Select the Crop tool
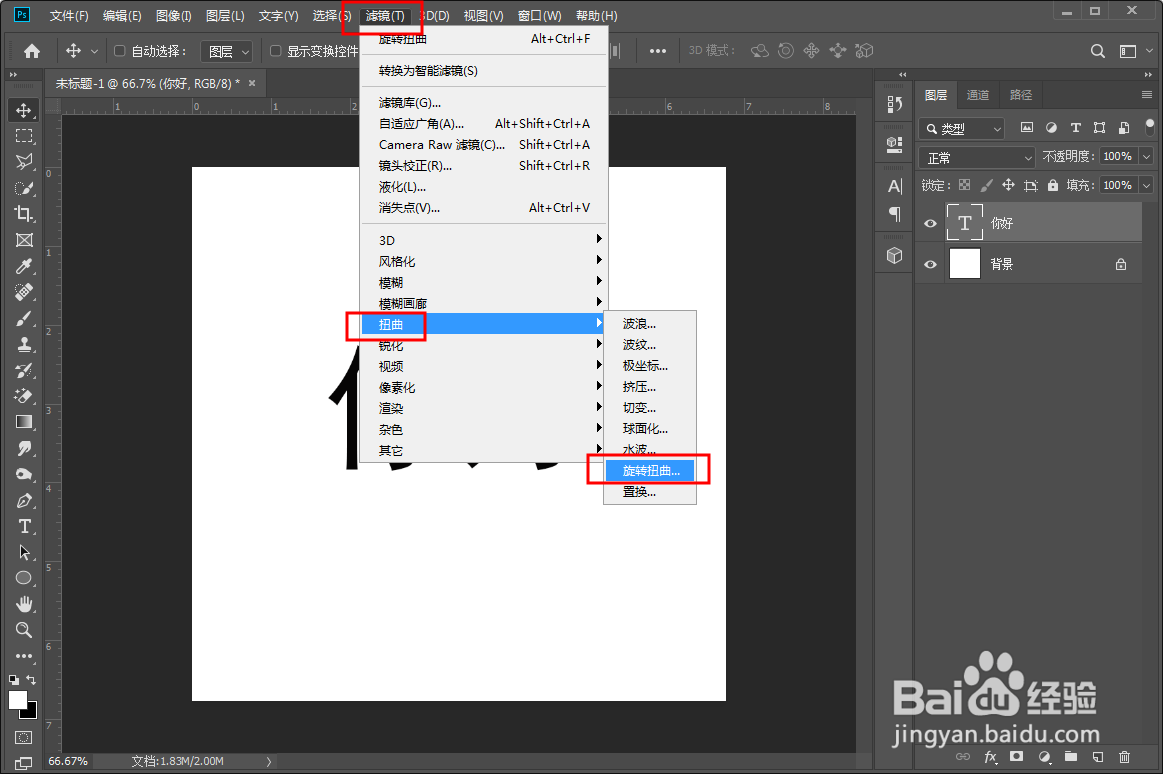The width and height of the screenshot is (1163, 774). (24, 214)
